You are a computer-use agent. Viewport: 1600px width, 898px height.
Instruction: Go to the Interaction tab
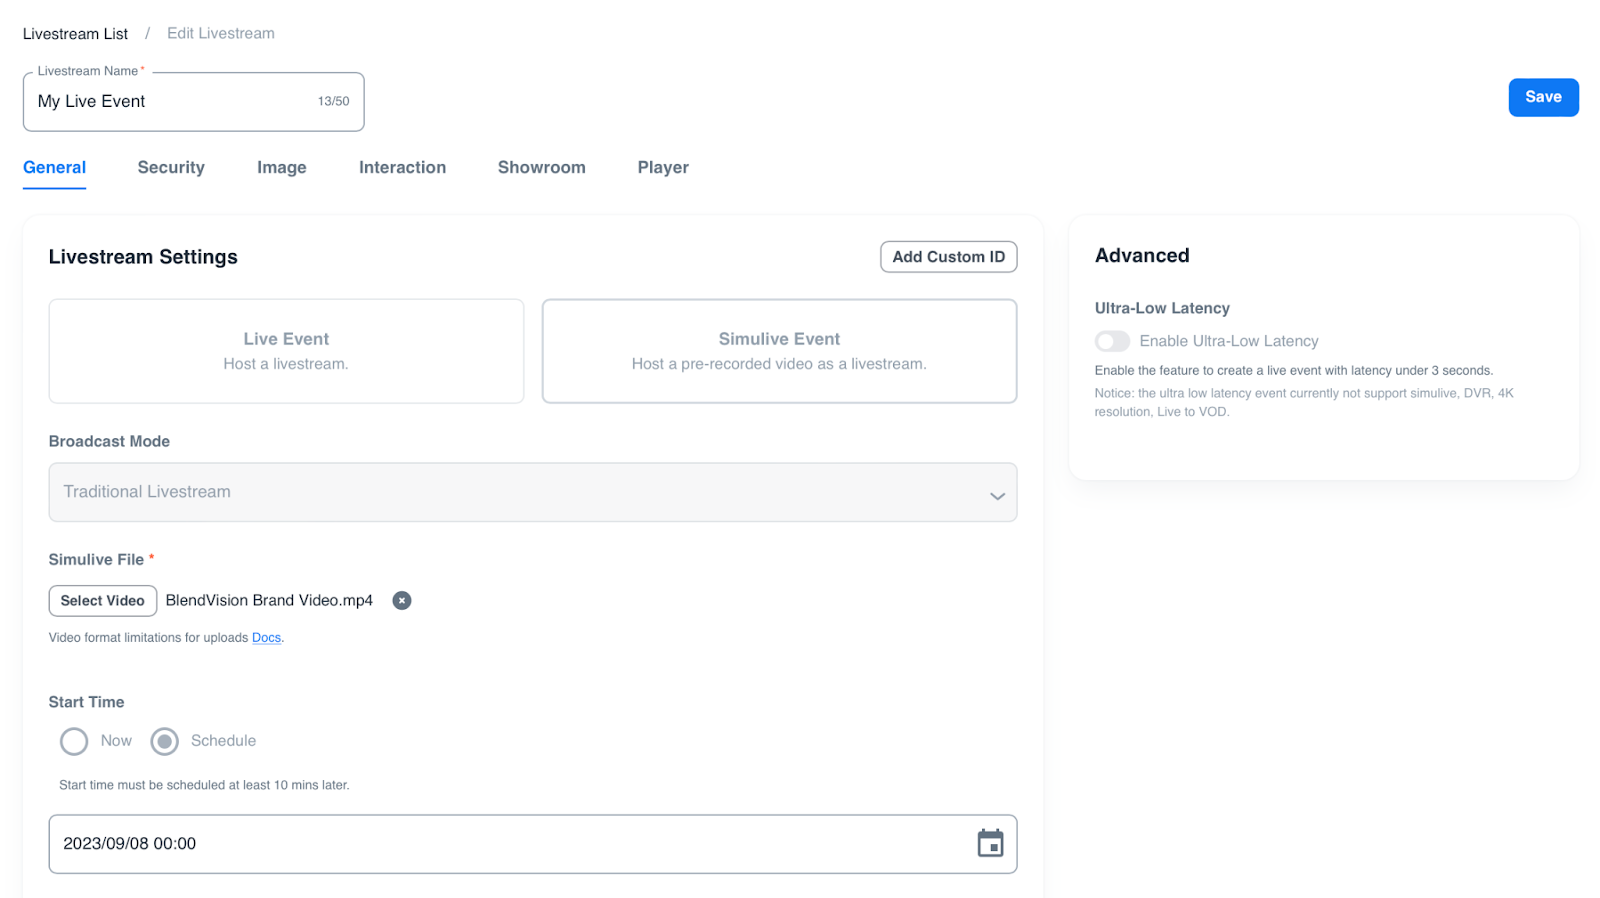pyautogui.click(x=402, y=167)
